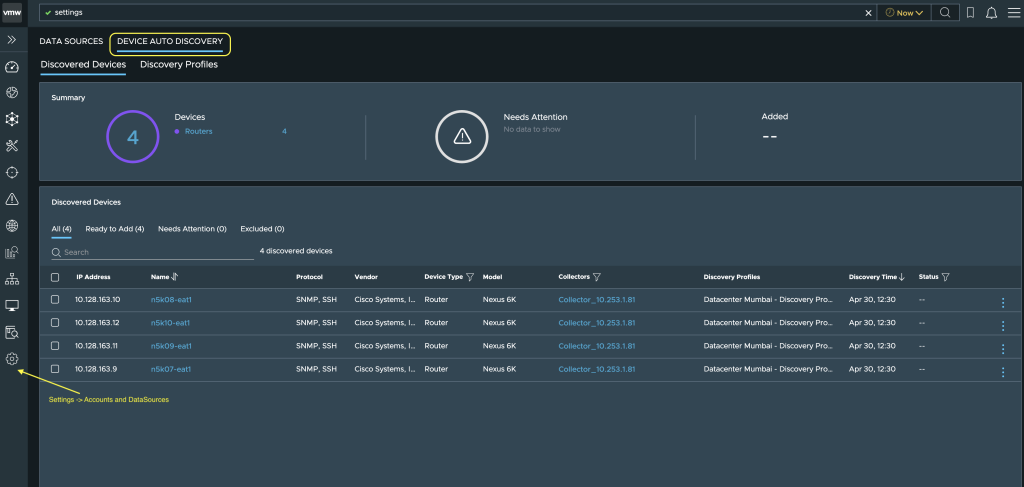The height and width of the screenshot is (487, 1024).
Task: Click the search magnifier button
Action: coord(944,12)
